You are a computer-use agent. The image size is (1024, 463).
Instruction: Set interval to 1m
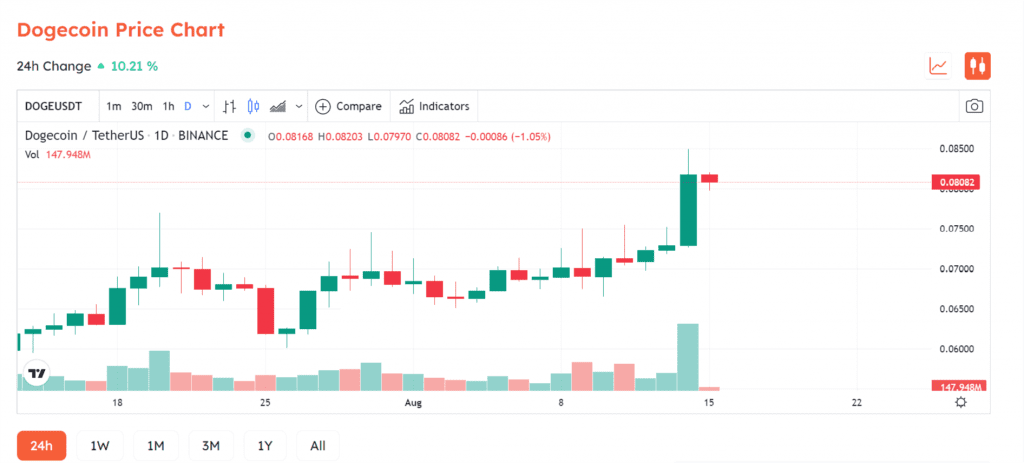click(x=114, y=106)
